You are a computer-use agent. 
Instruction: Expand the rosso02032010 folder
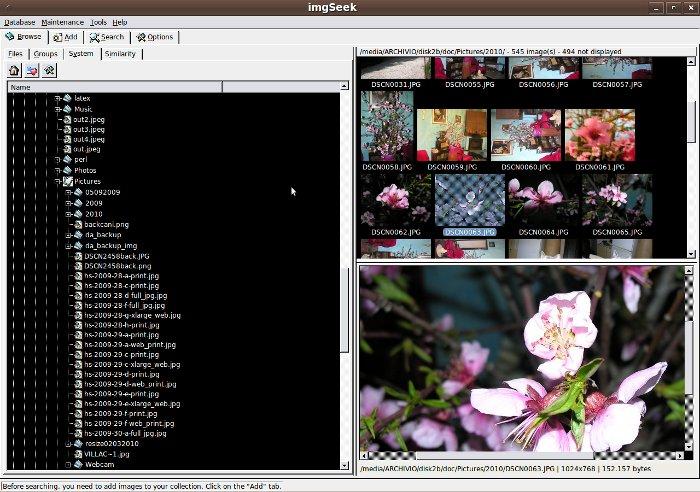coord(68,444)
